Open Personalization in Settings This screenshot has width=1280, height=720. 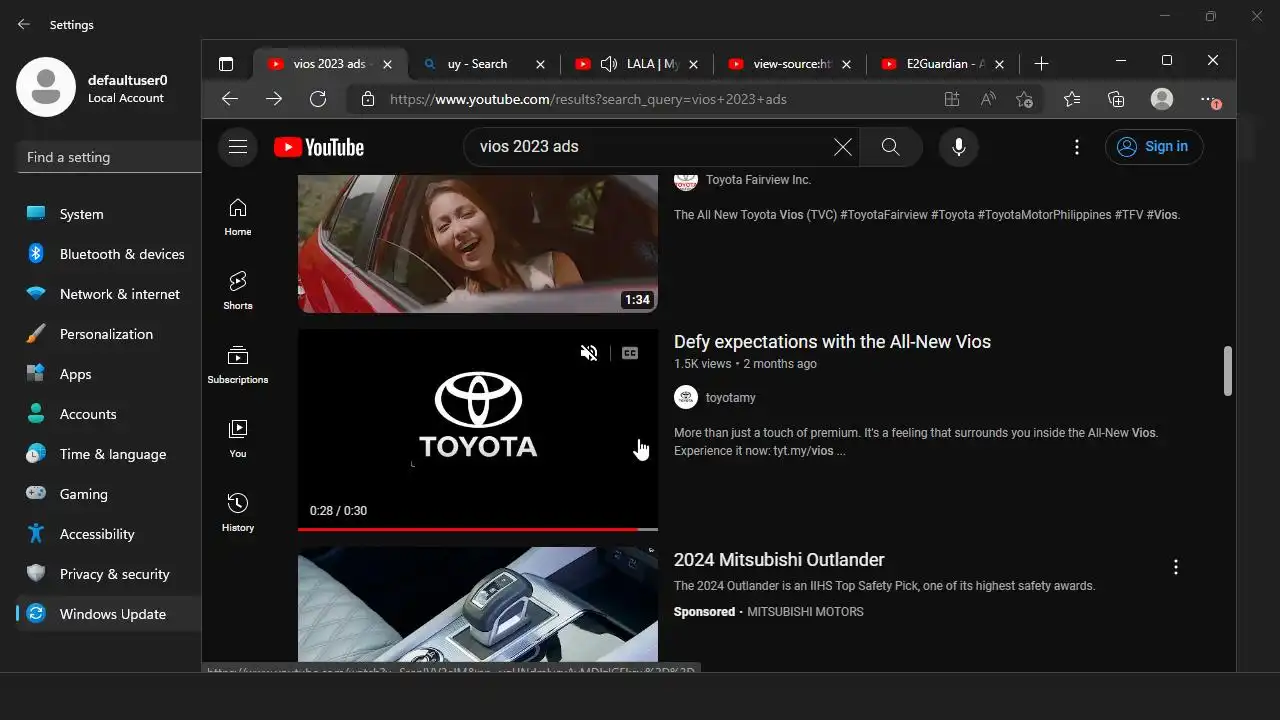[109, 334]
